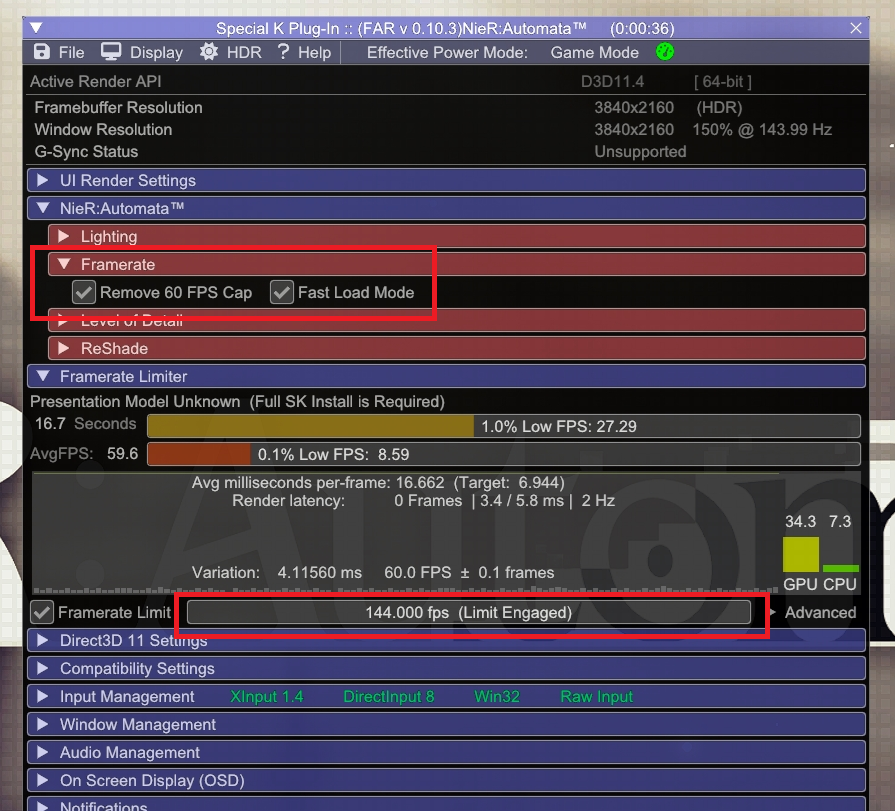Click the G-Sync Status Unsupported value
The height and width of the screenshot is (811, 895).
(x=640, y=152)
